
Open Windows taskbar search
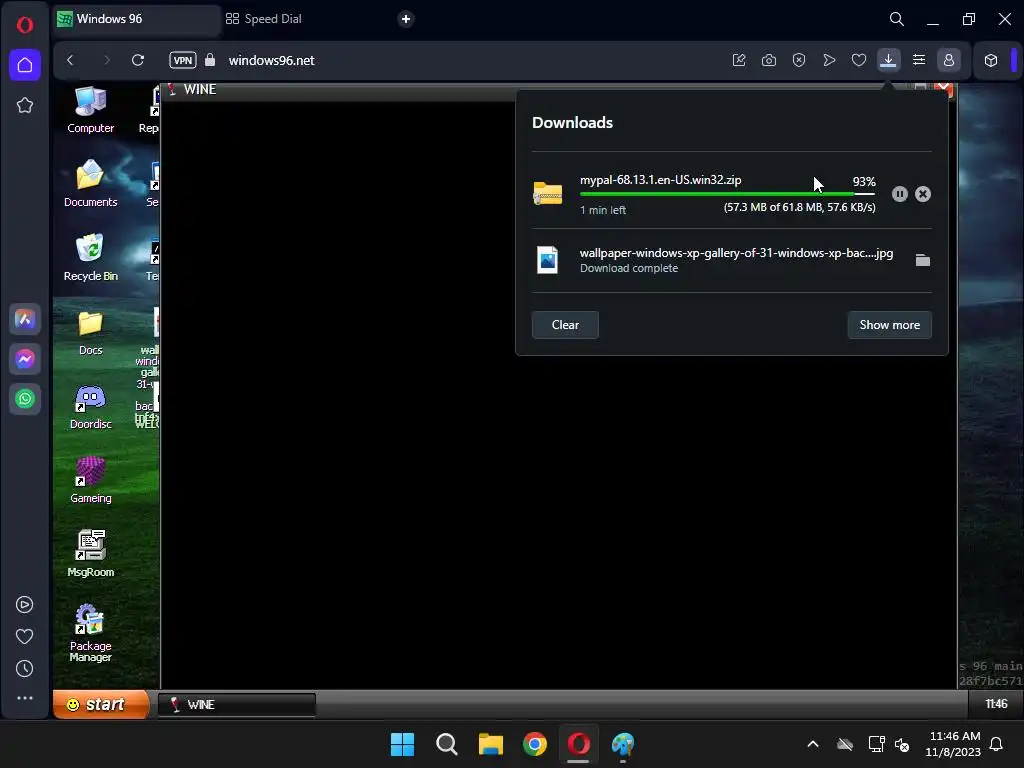tap(447, 744)
